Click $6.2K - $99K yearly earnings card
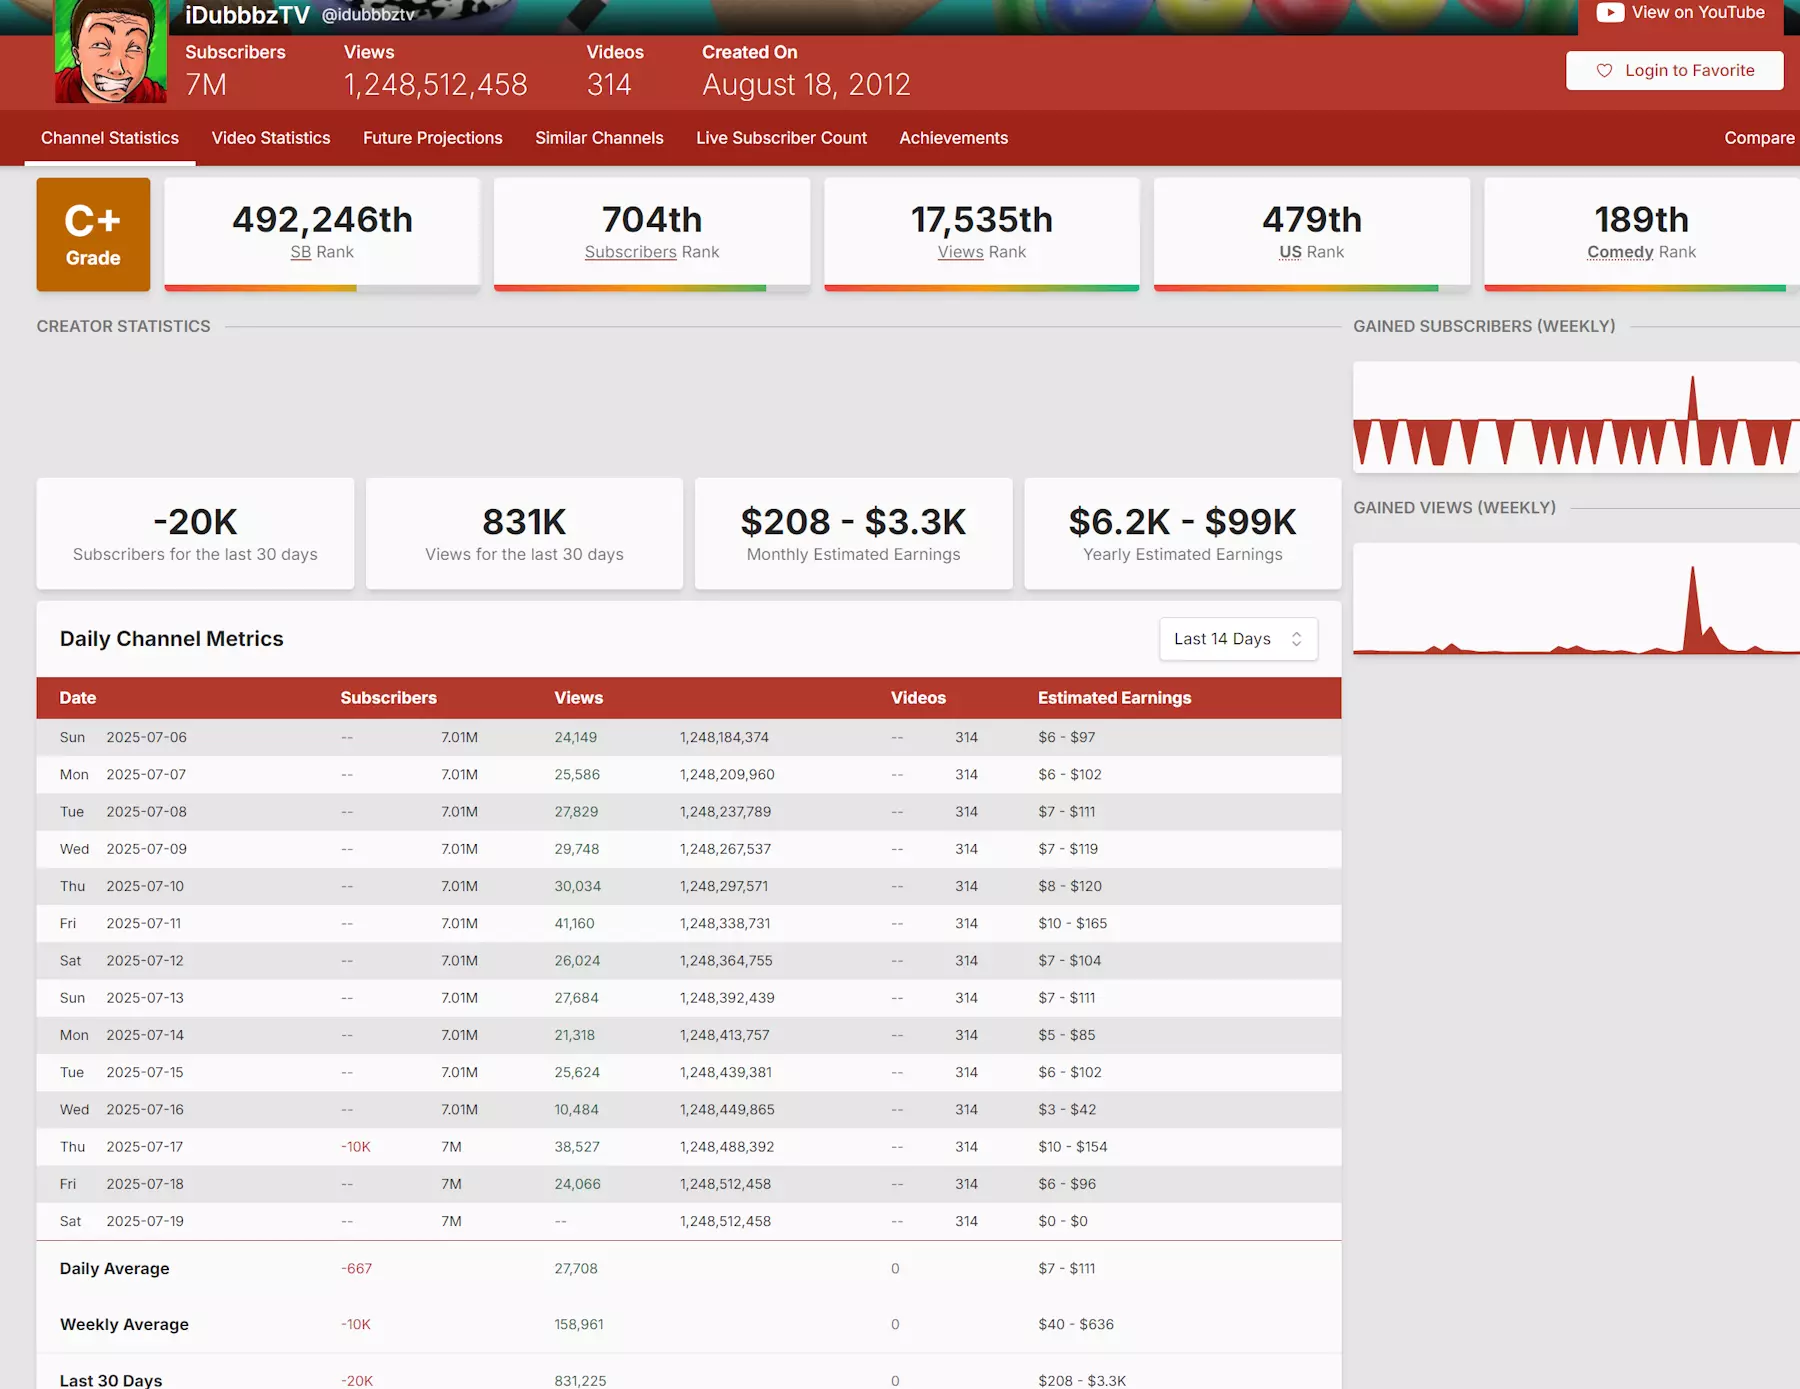 1182,533
